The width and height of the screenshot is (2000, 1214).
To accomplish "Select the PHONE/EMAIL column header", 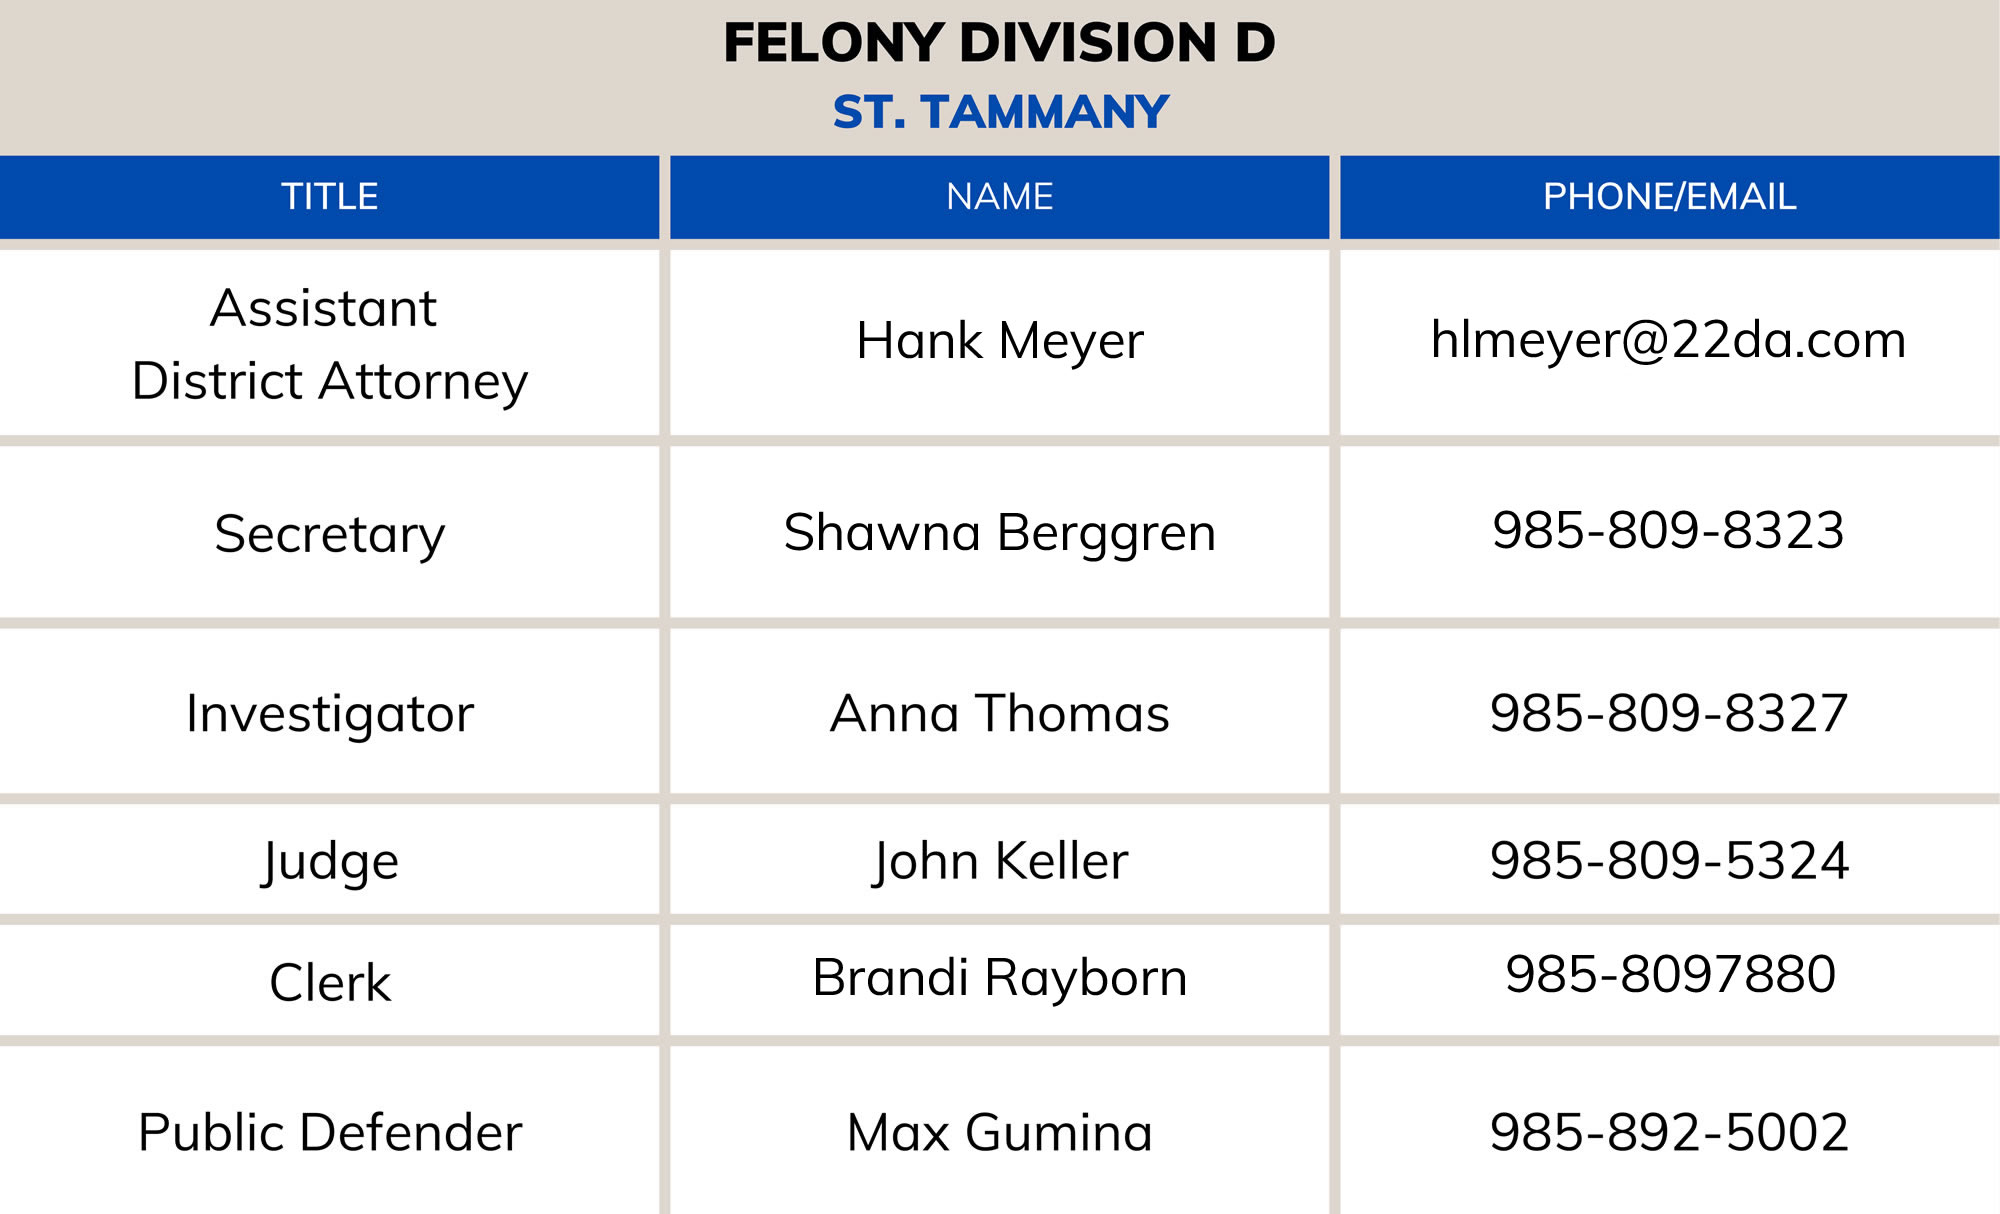I will [x=1669, y=196].
